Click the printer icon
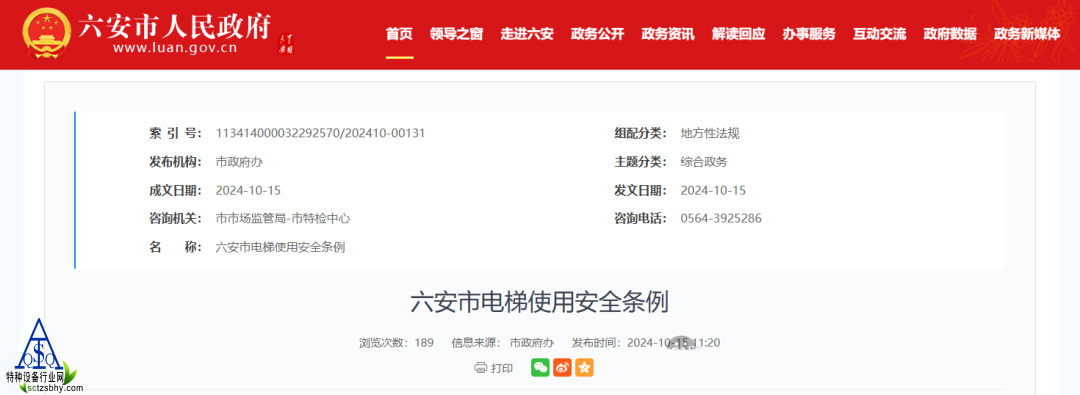 [x=481, y=368]
